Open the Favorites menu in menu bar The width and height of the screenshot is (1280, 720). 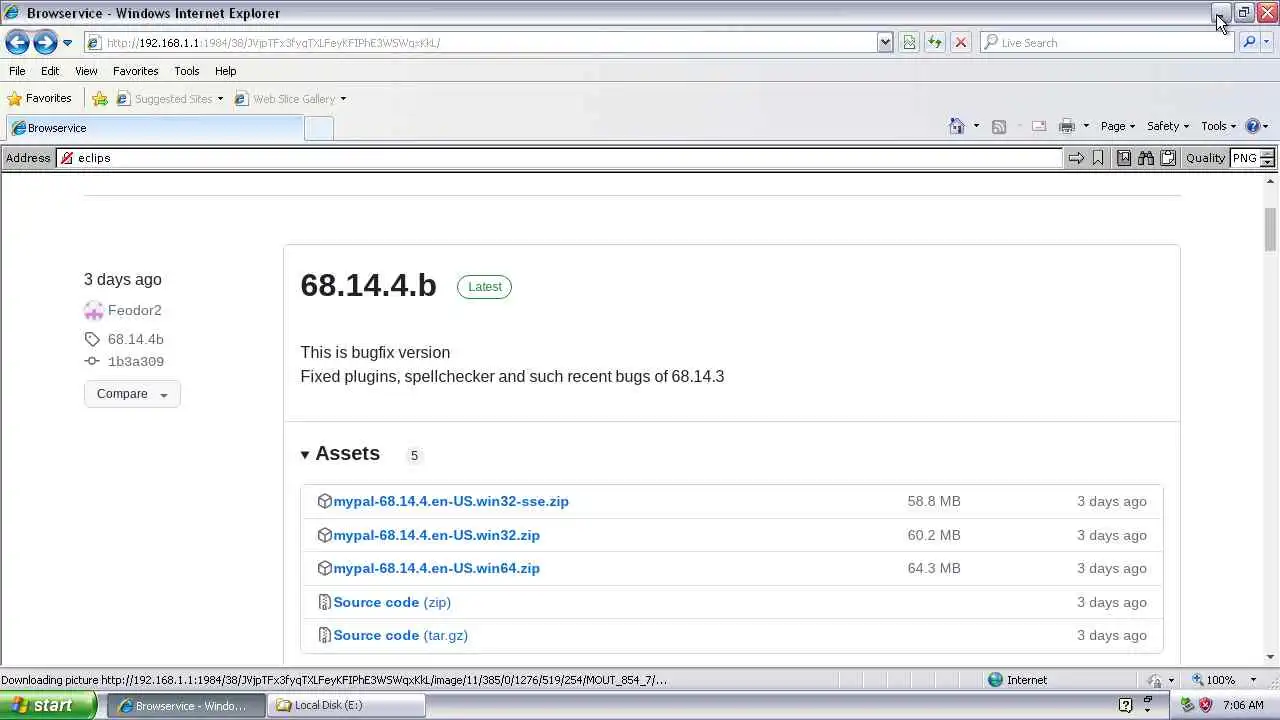click(135, 71)
